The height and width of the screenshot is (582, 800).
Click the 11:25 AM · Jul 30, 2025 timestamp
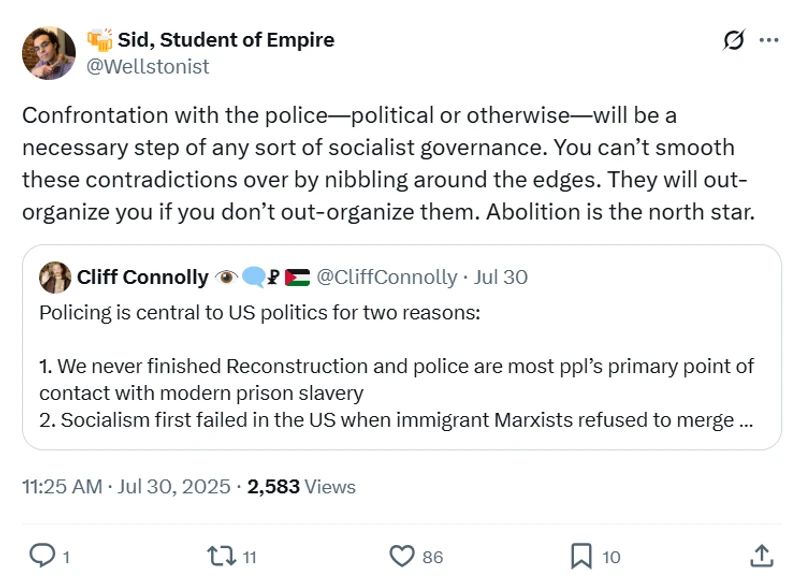pyautogui.click(x=128, y=487)
